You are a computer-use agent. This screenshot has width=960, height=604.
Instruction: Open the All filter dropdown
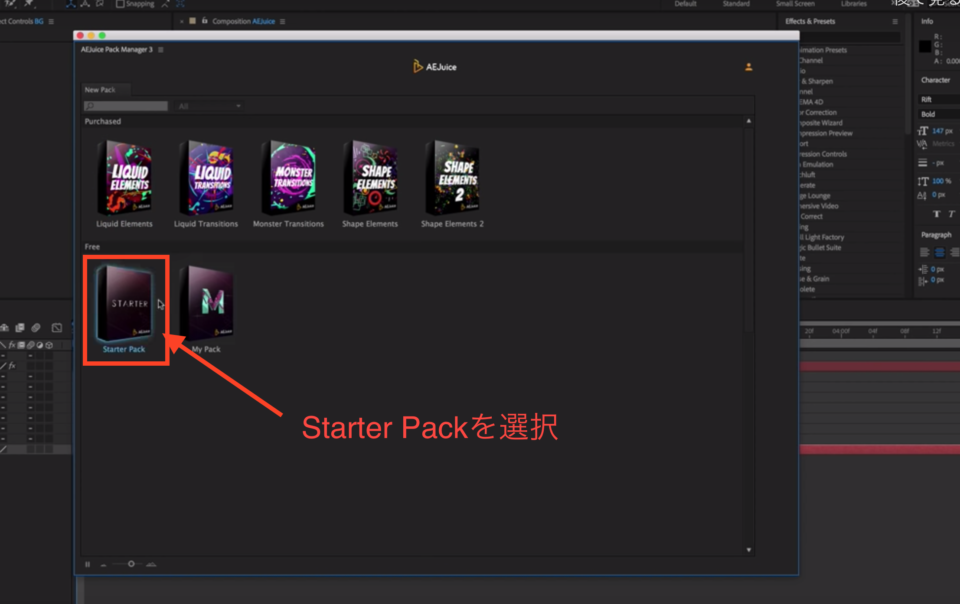coord(208,106)
